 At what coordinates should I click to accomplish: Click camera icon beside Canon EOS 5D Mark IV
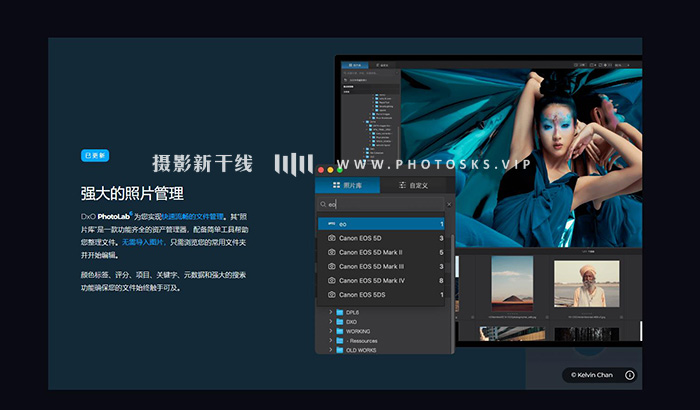coord(332,280)
